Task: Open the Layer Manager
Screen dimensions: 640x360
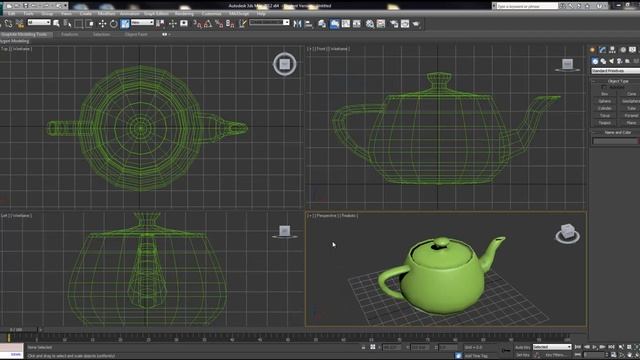Action: coord(322,24)
